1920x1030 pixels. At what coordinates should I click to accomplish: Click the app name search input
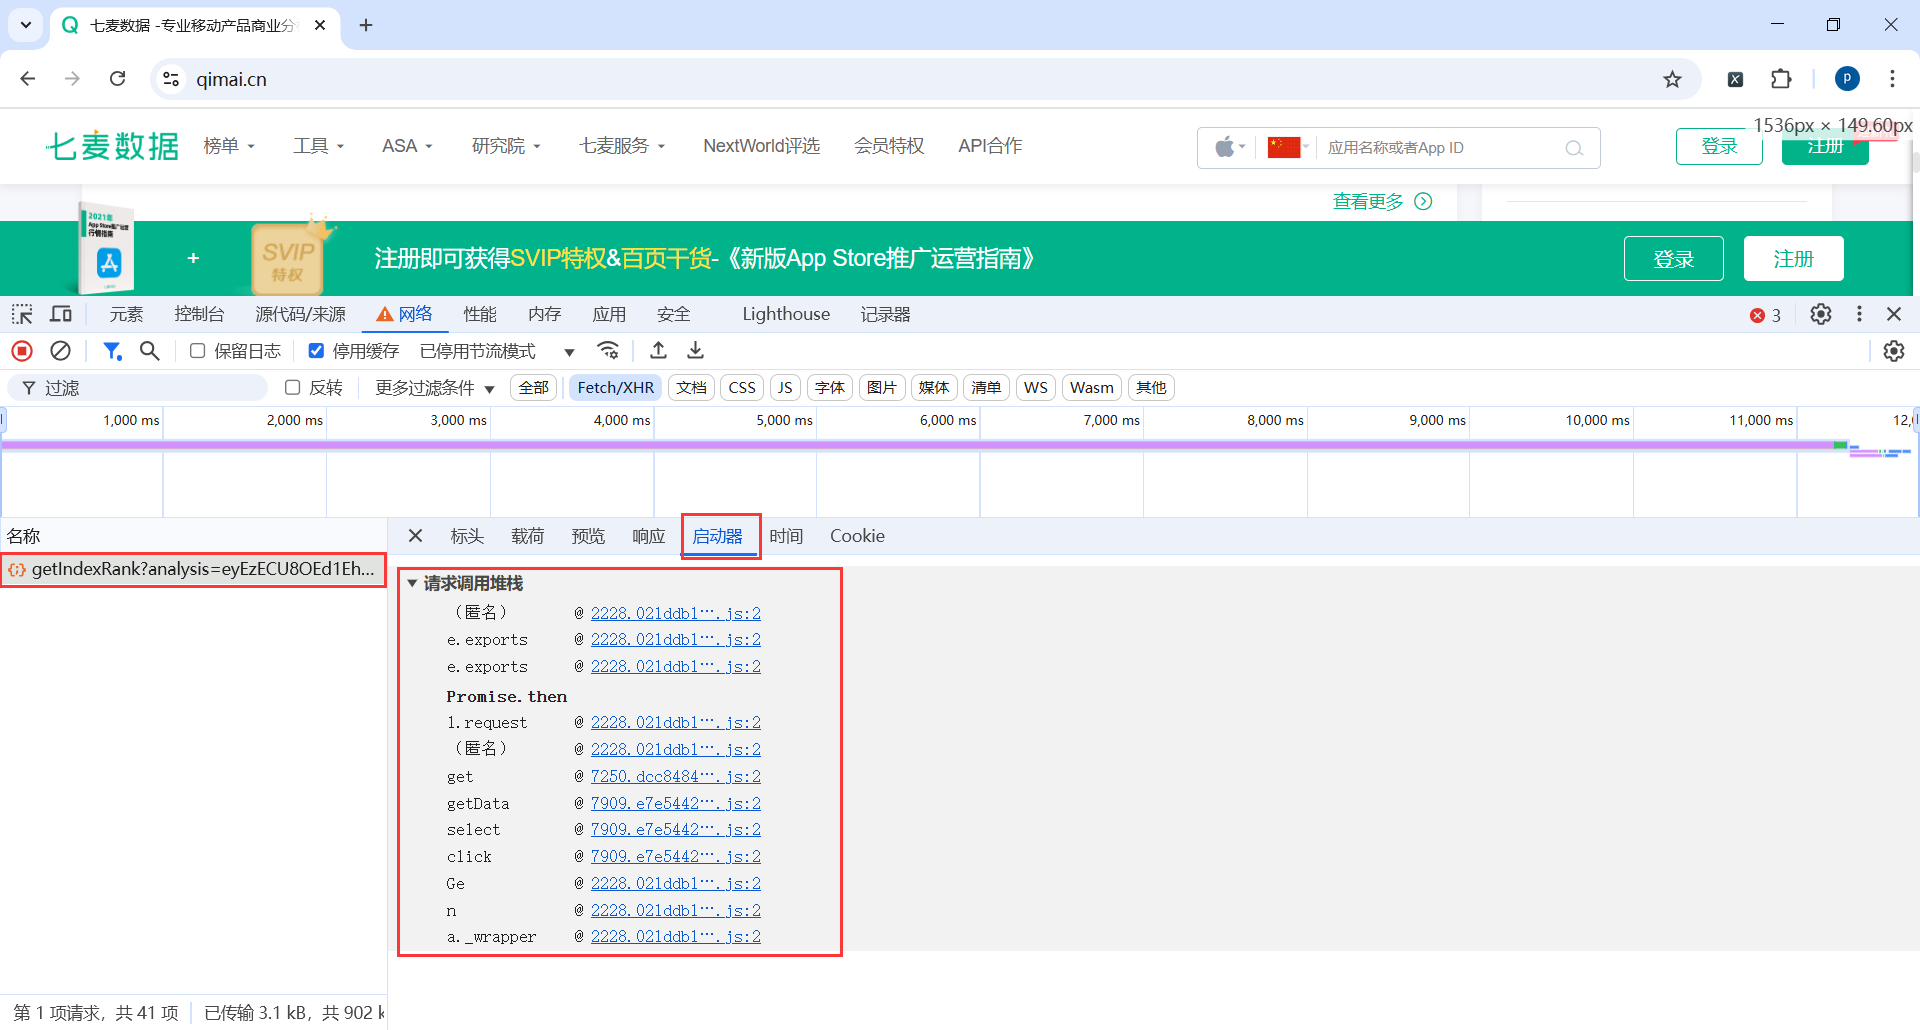pos(1440,148)
